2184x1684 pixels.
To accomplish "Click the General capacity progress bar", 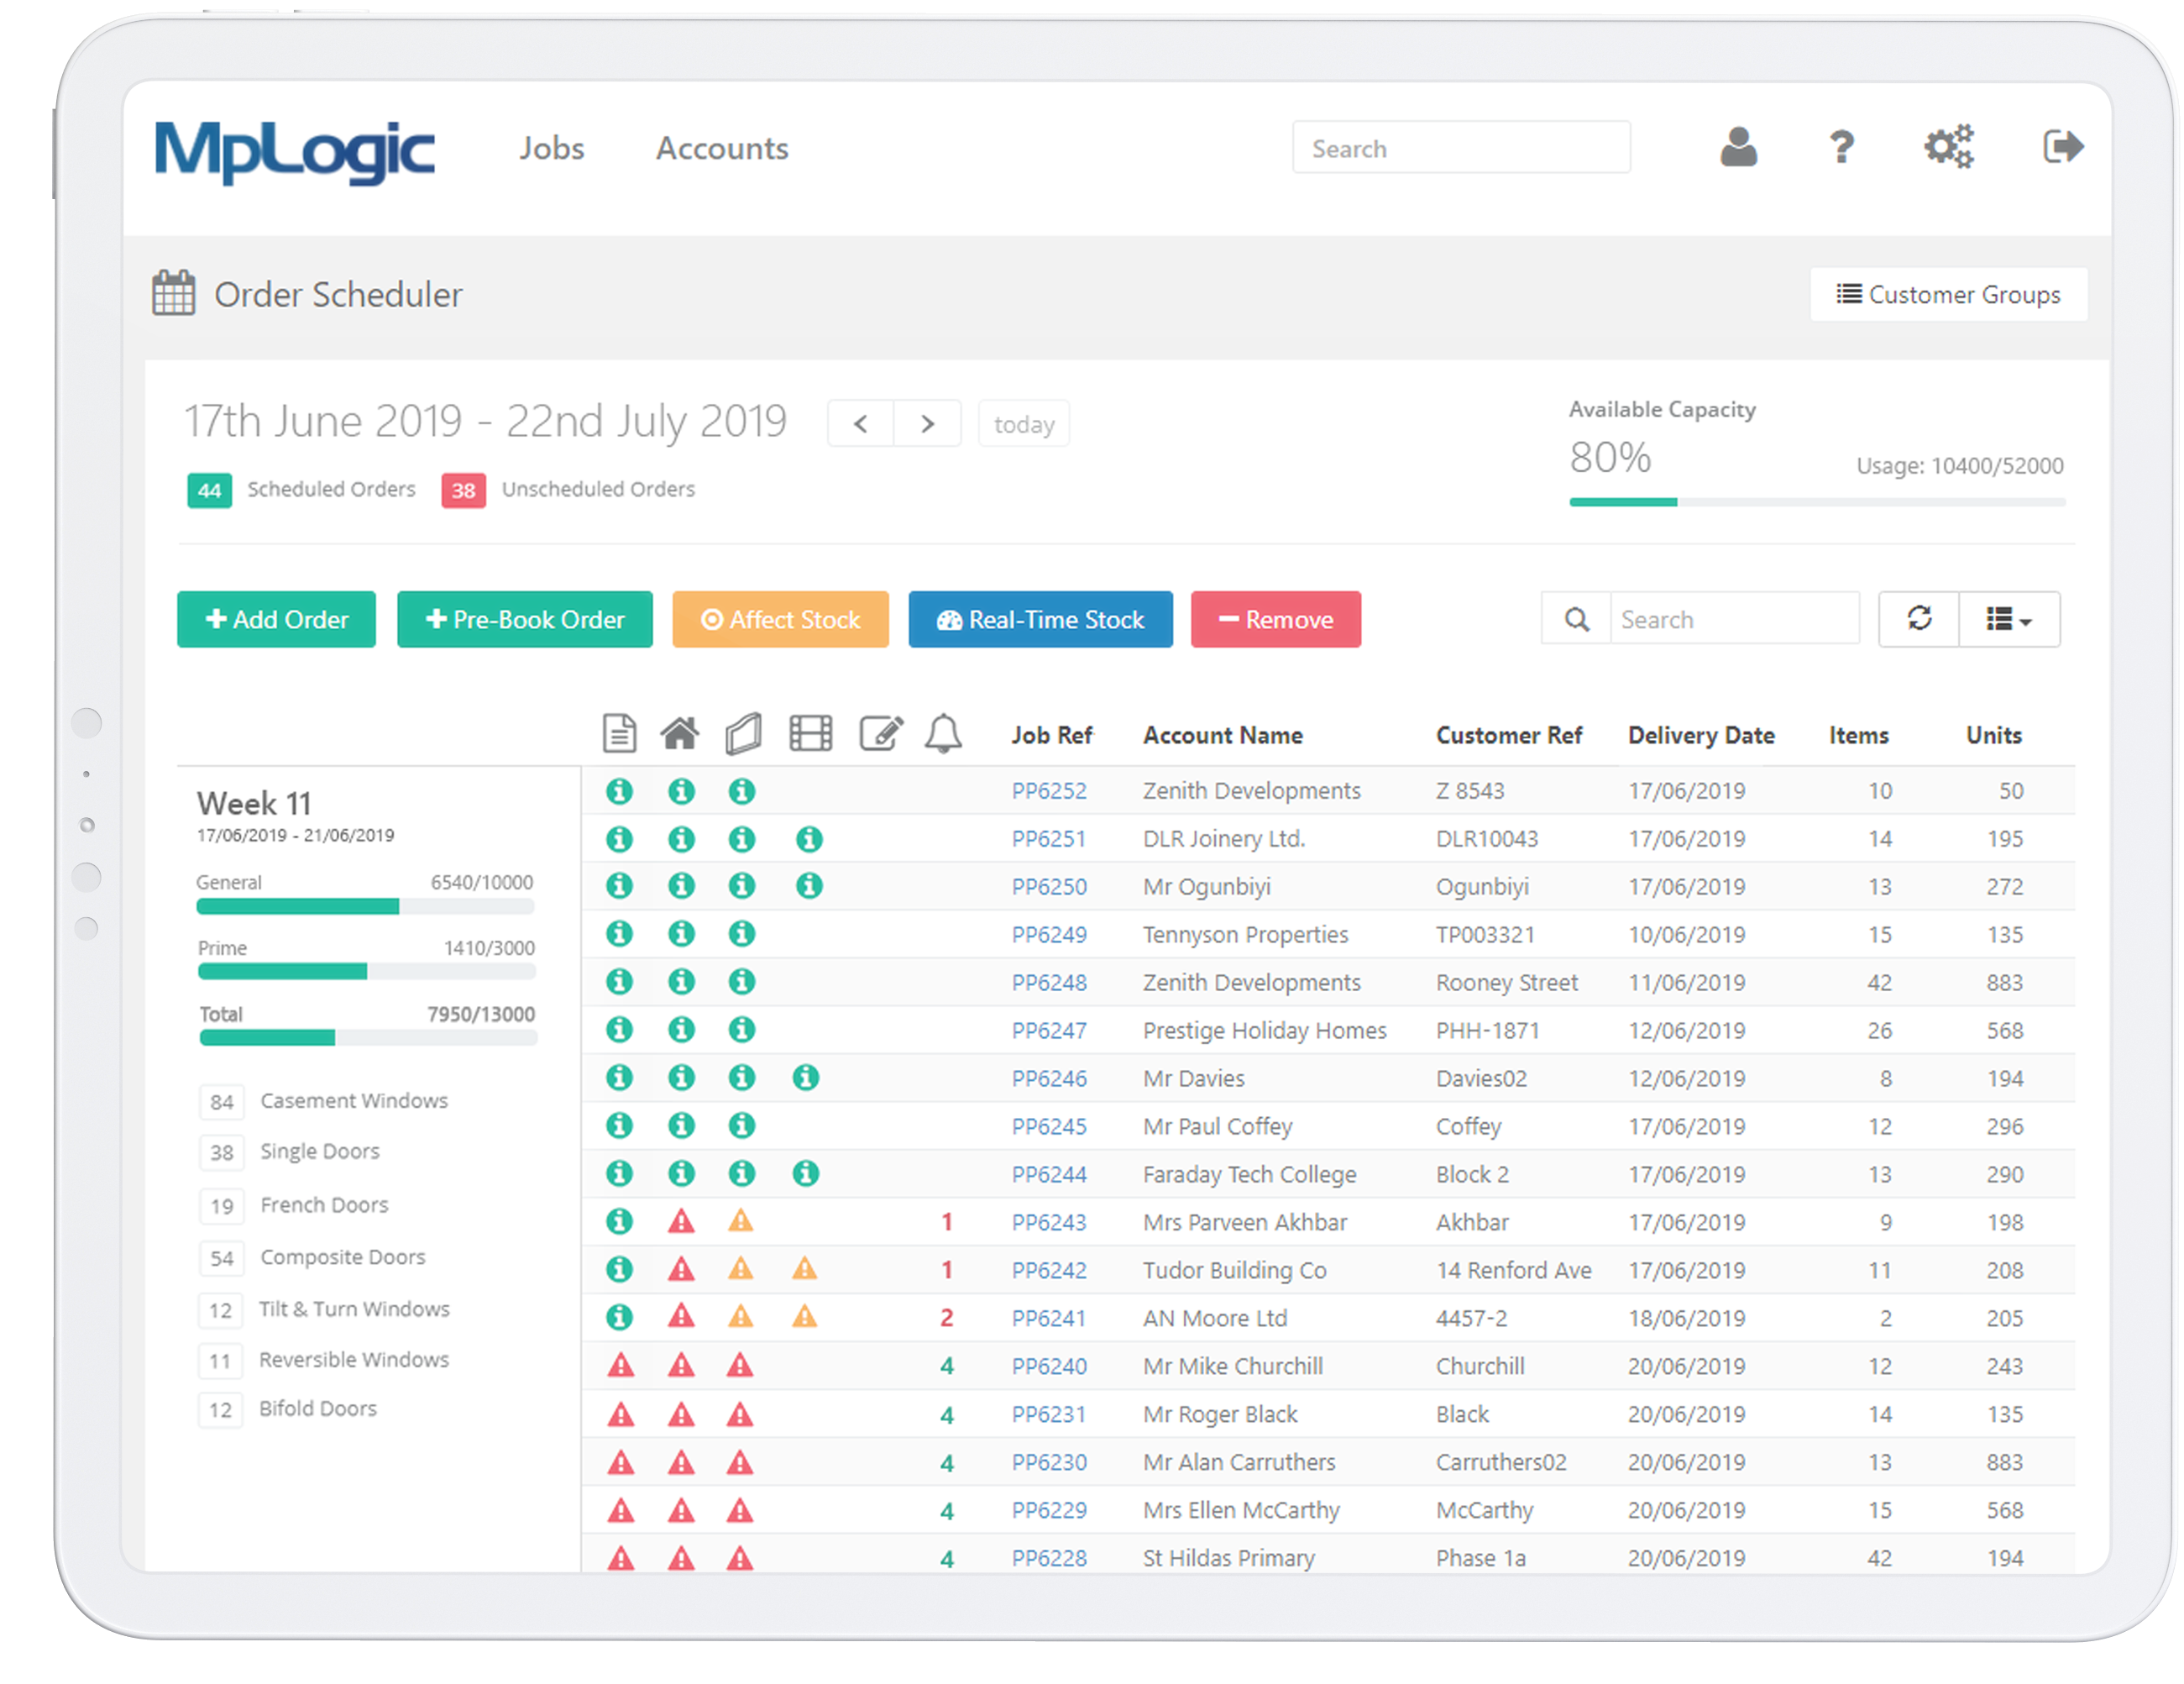I will click(366, 907).
